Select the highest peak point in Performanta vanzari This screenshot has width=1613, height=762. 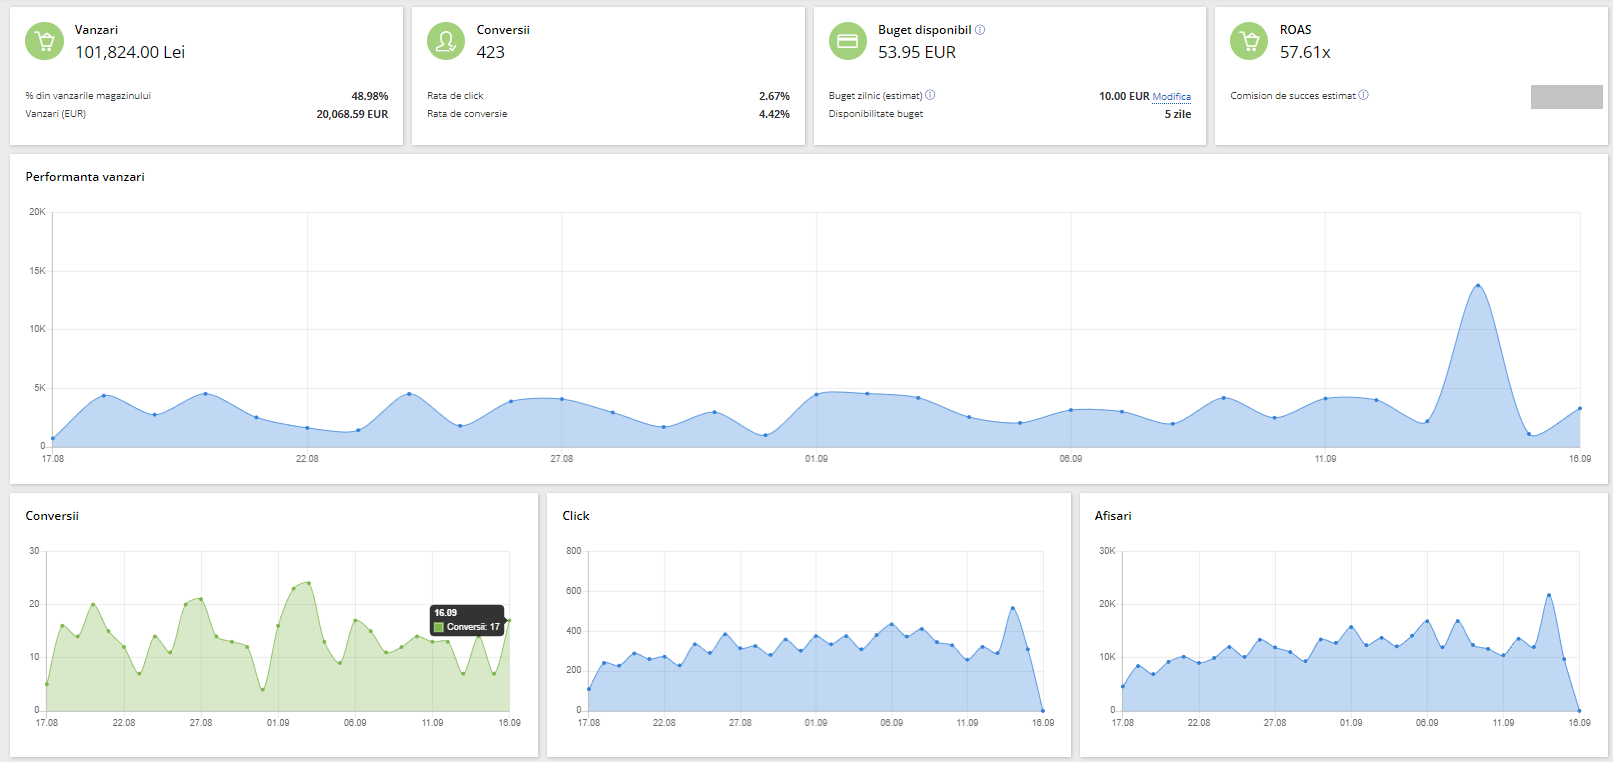coord(1478,285)
